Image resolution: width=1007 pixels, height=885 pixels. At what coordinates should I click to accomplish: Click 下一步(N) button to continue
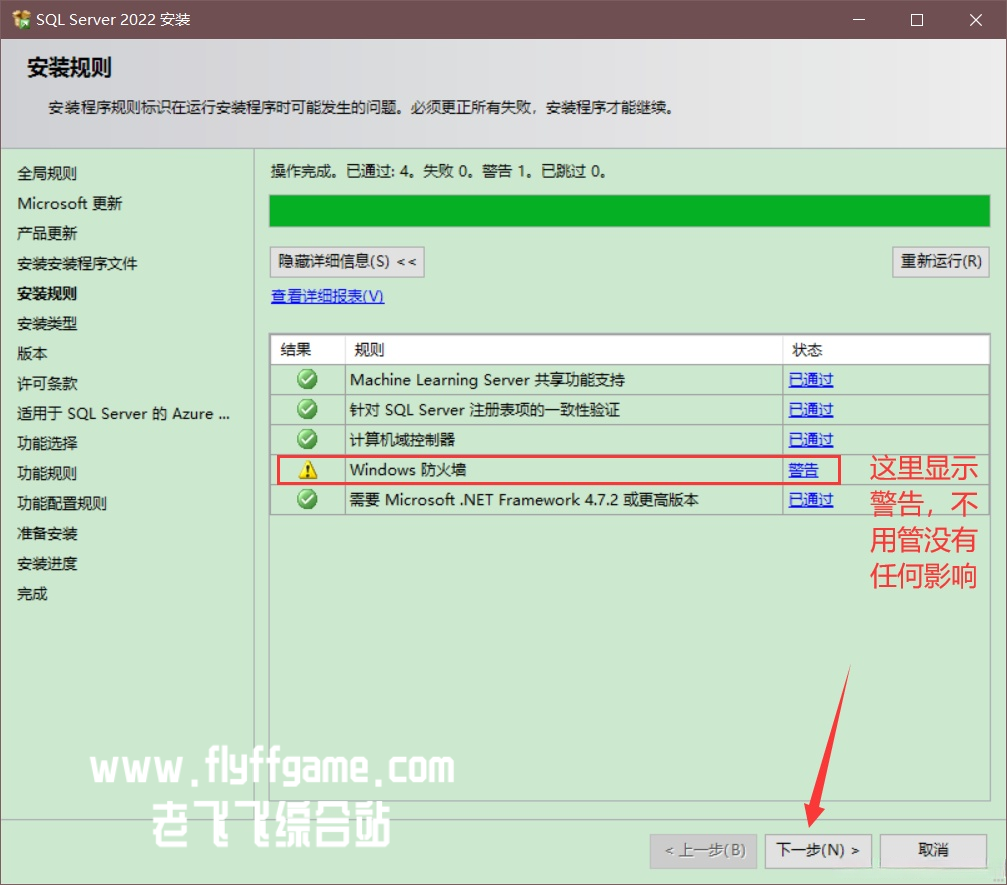click(818, 850)
